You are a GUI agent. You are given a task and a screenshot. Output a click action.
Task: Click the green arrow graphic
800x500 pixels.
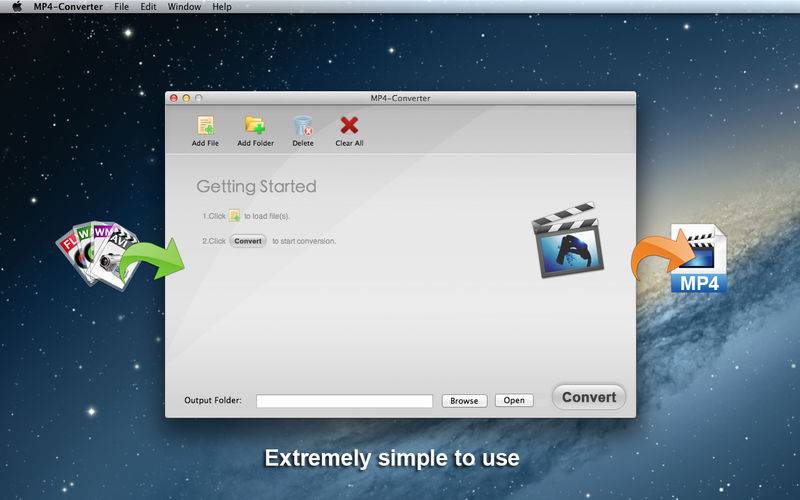(x=152, y=261)
